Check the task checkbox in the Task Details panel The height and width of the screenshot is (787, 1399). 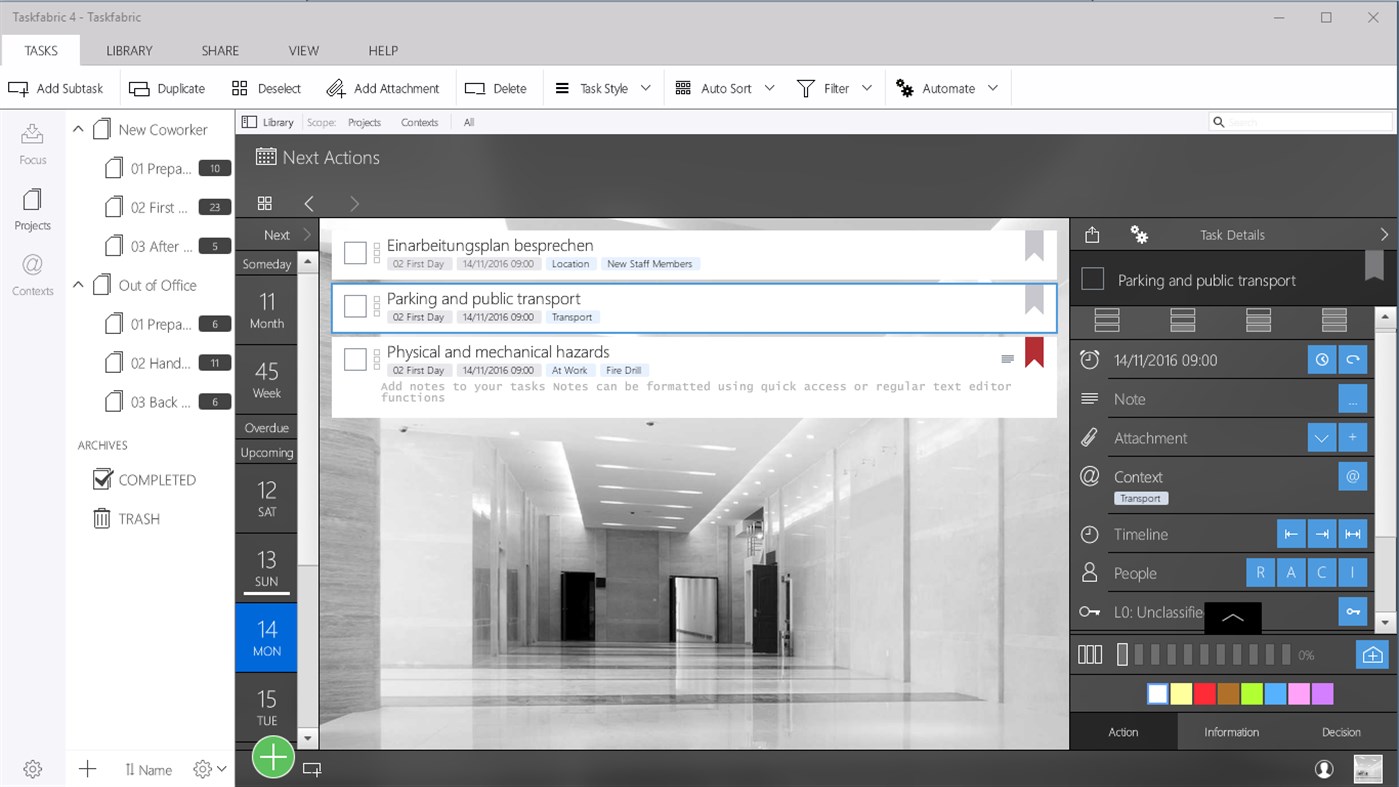pos(1092,280)
